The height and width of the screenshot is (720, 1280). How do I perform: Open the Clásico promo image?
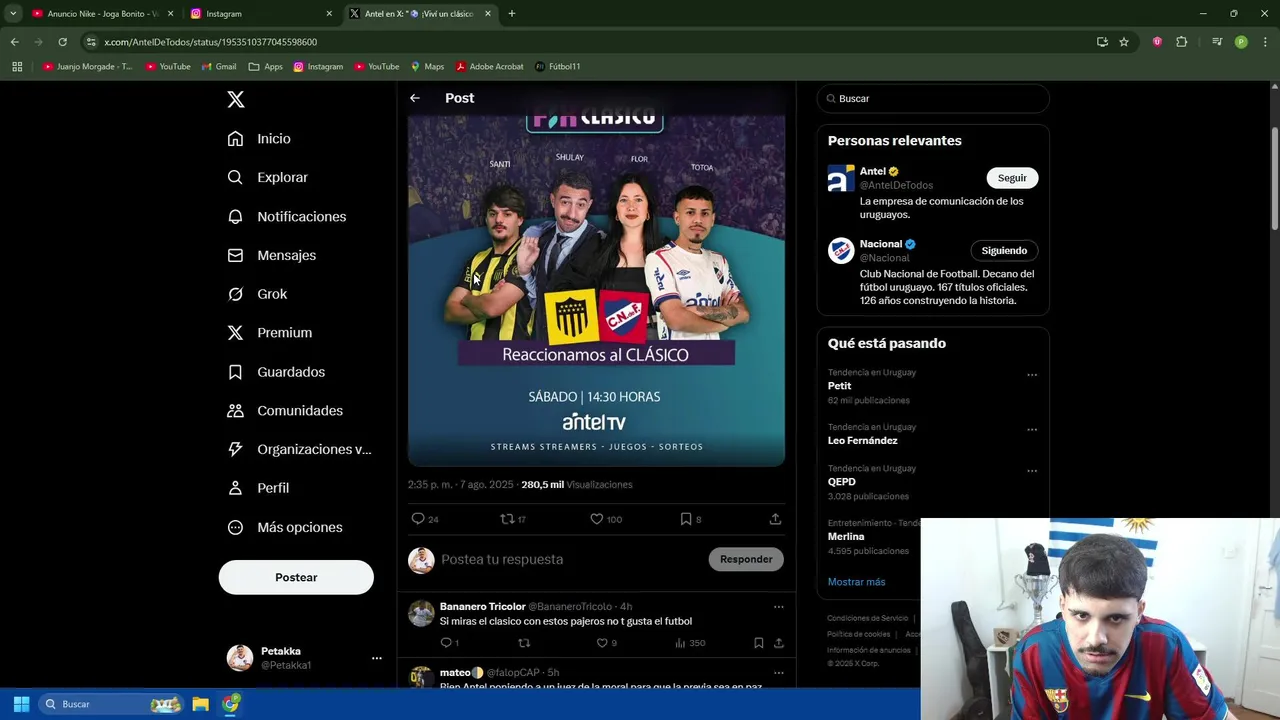pyautogui.click(x=596, y=290)
